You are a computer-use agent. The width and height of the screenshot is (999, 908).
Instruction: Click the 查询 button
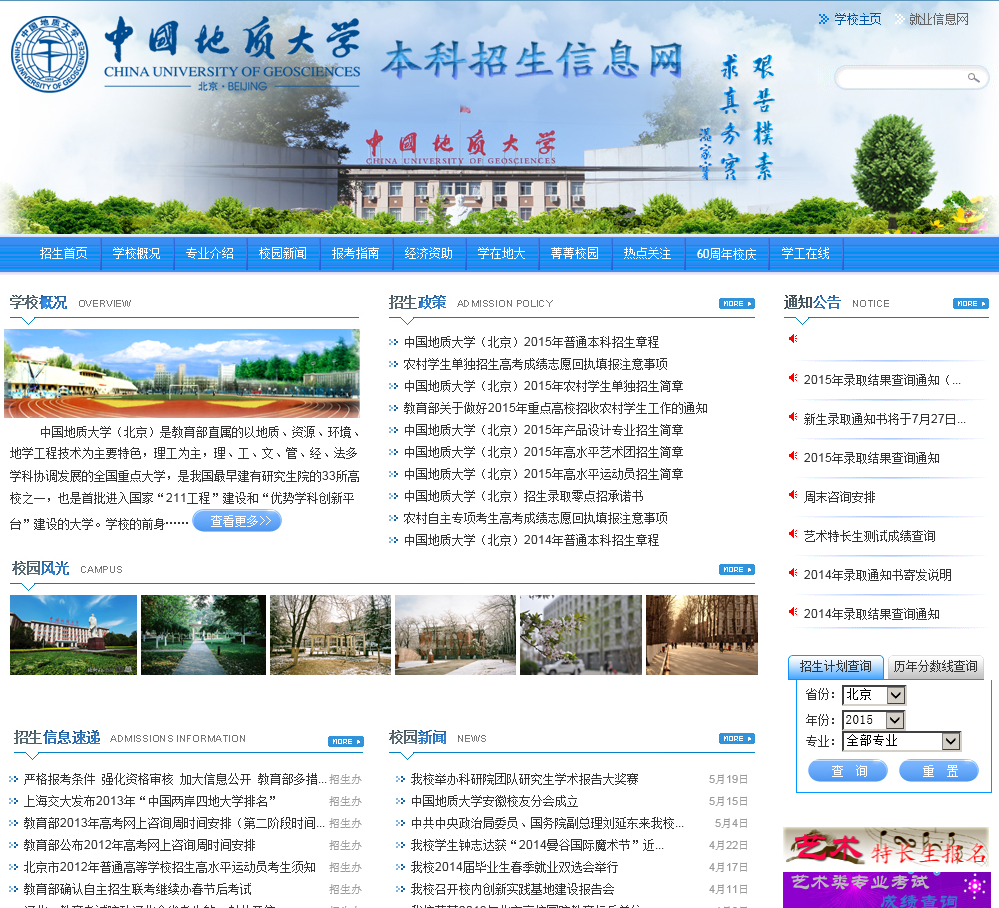coord(848,771)
